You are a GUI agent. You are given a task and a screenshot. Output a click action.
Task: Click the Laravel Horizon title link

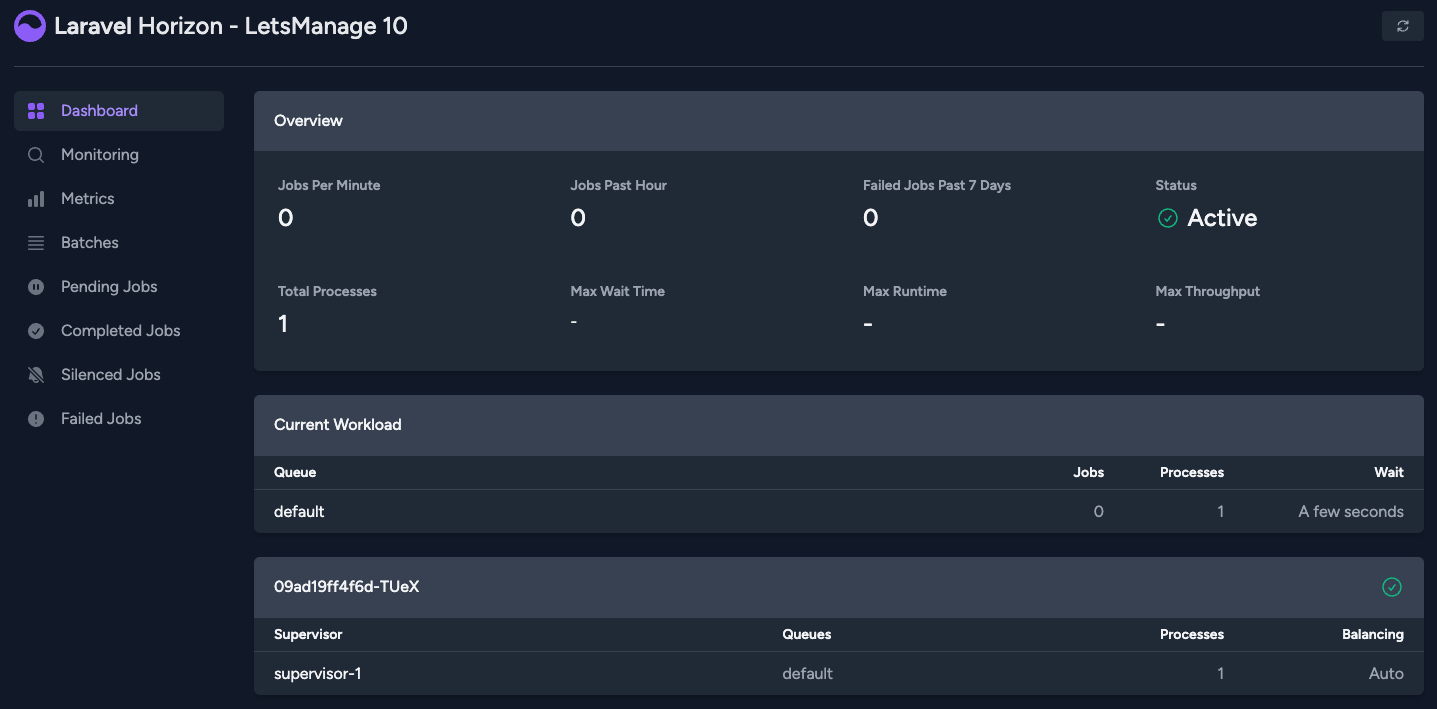tap(231, 26)
